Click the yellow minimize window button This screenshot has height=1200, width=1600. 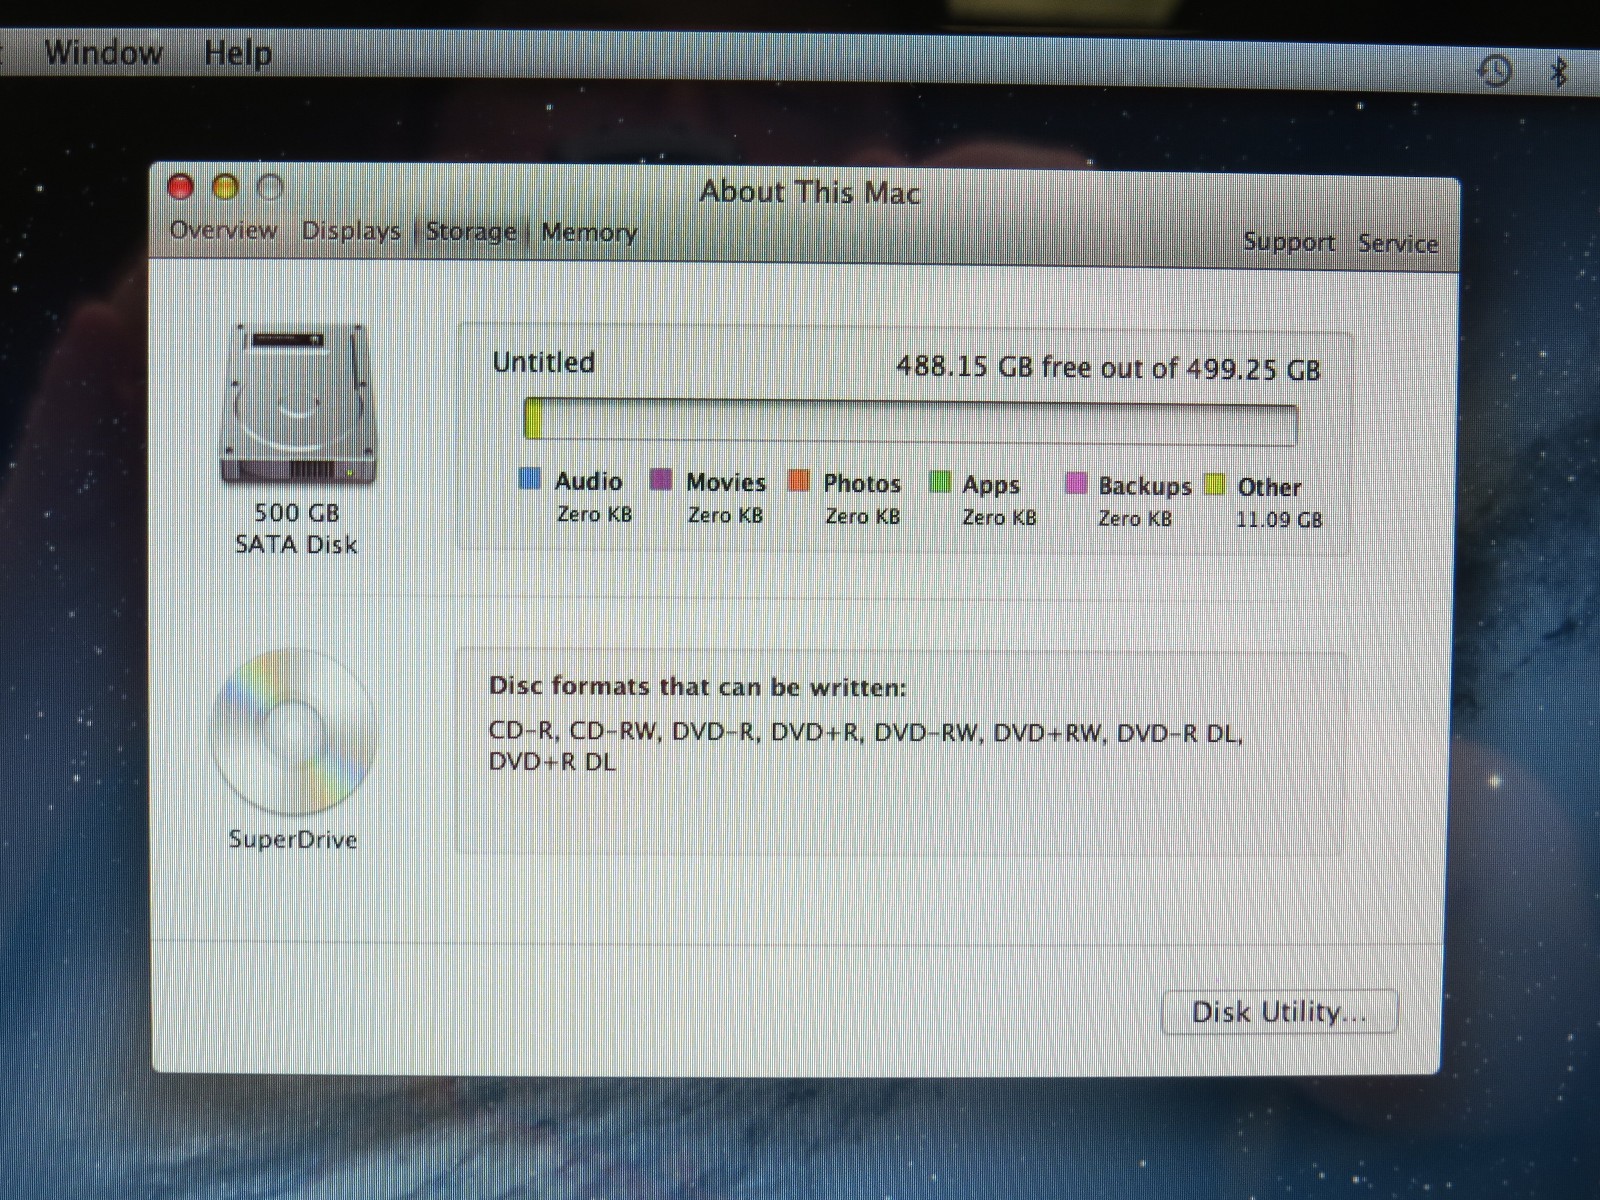[x=226, y=187]
